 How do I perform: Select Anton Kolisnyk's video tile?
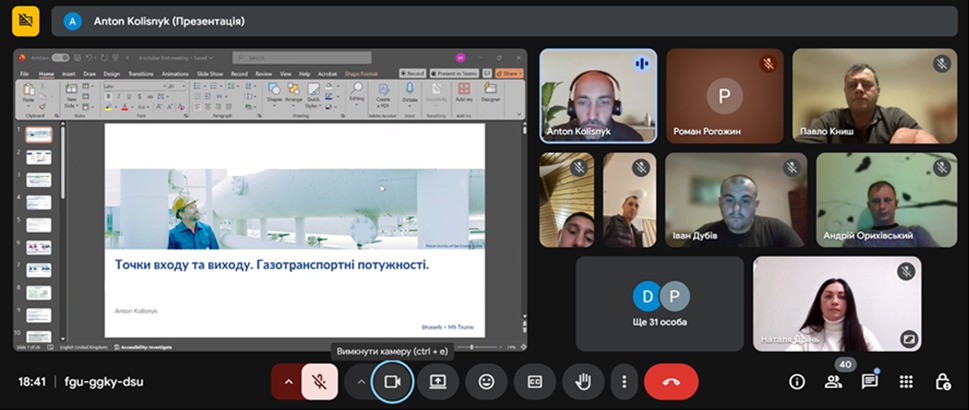[x=598, y=96]
